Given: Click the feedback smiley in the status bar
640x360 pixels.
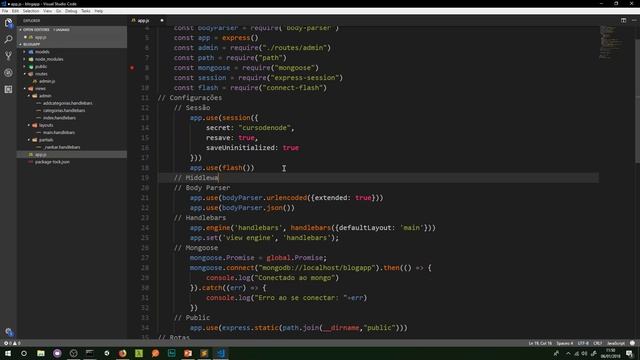Looking at the screenshot, I should click(632, 343).
